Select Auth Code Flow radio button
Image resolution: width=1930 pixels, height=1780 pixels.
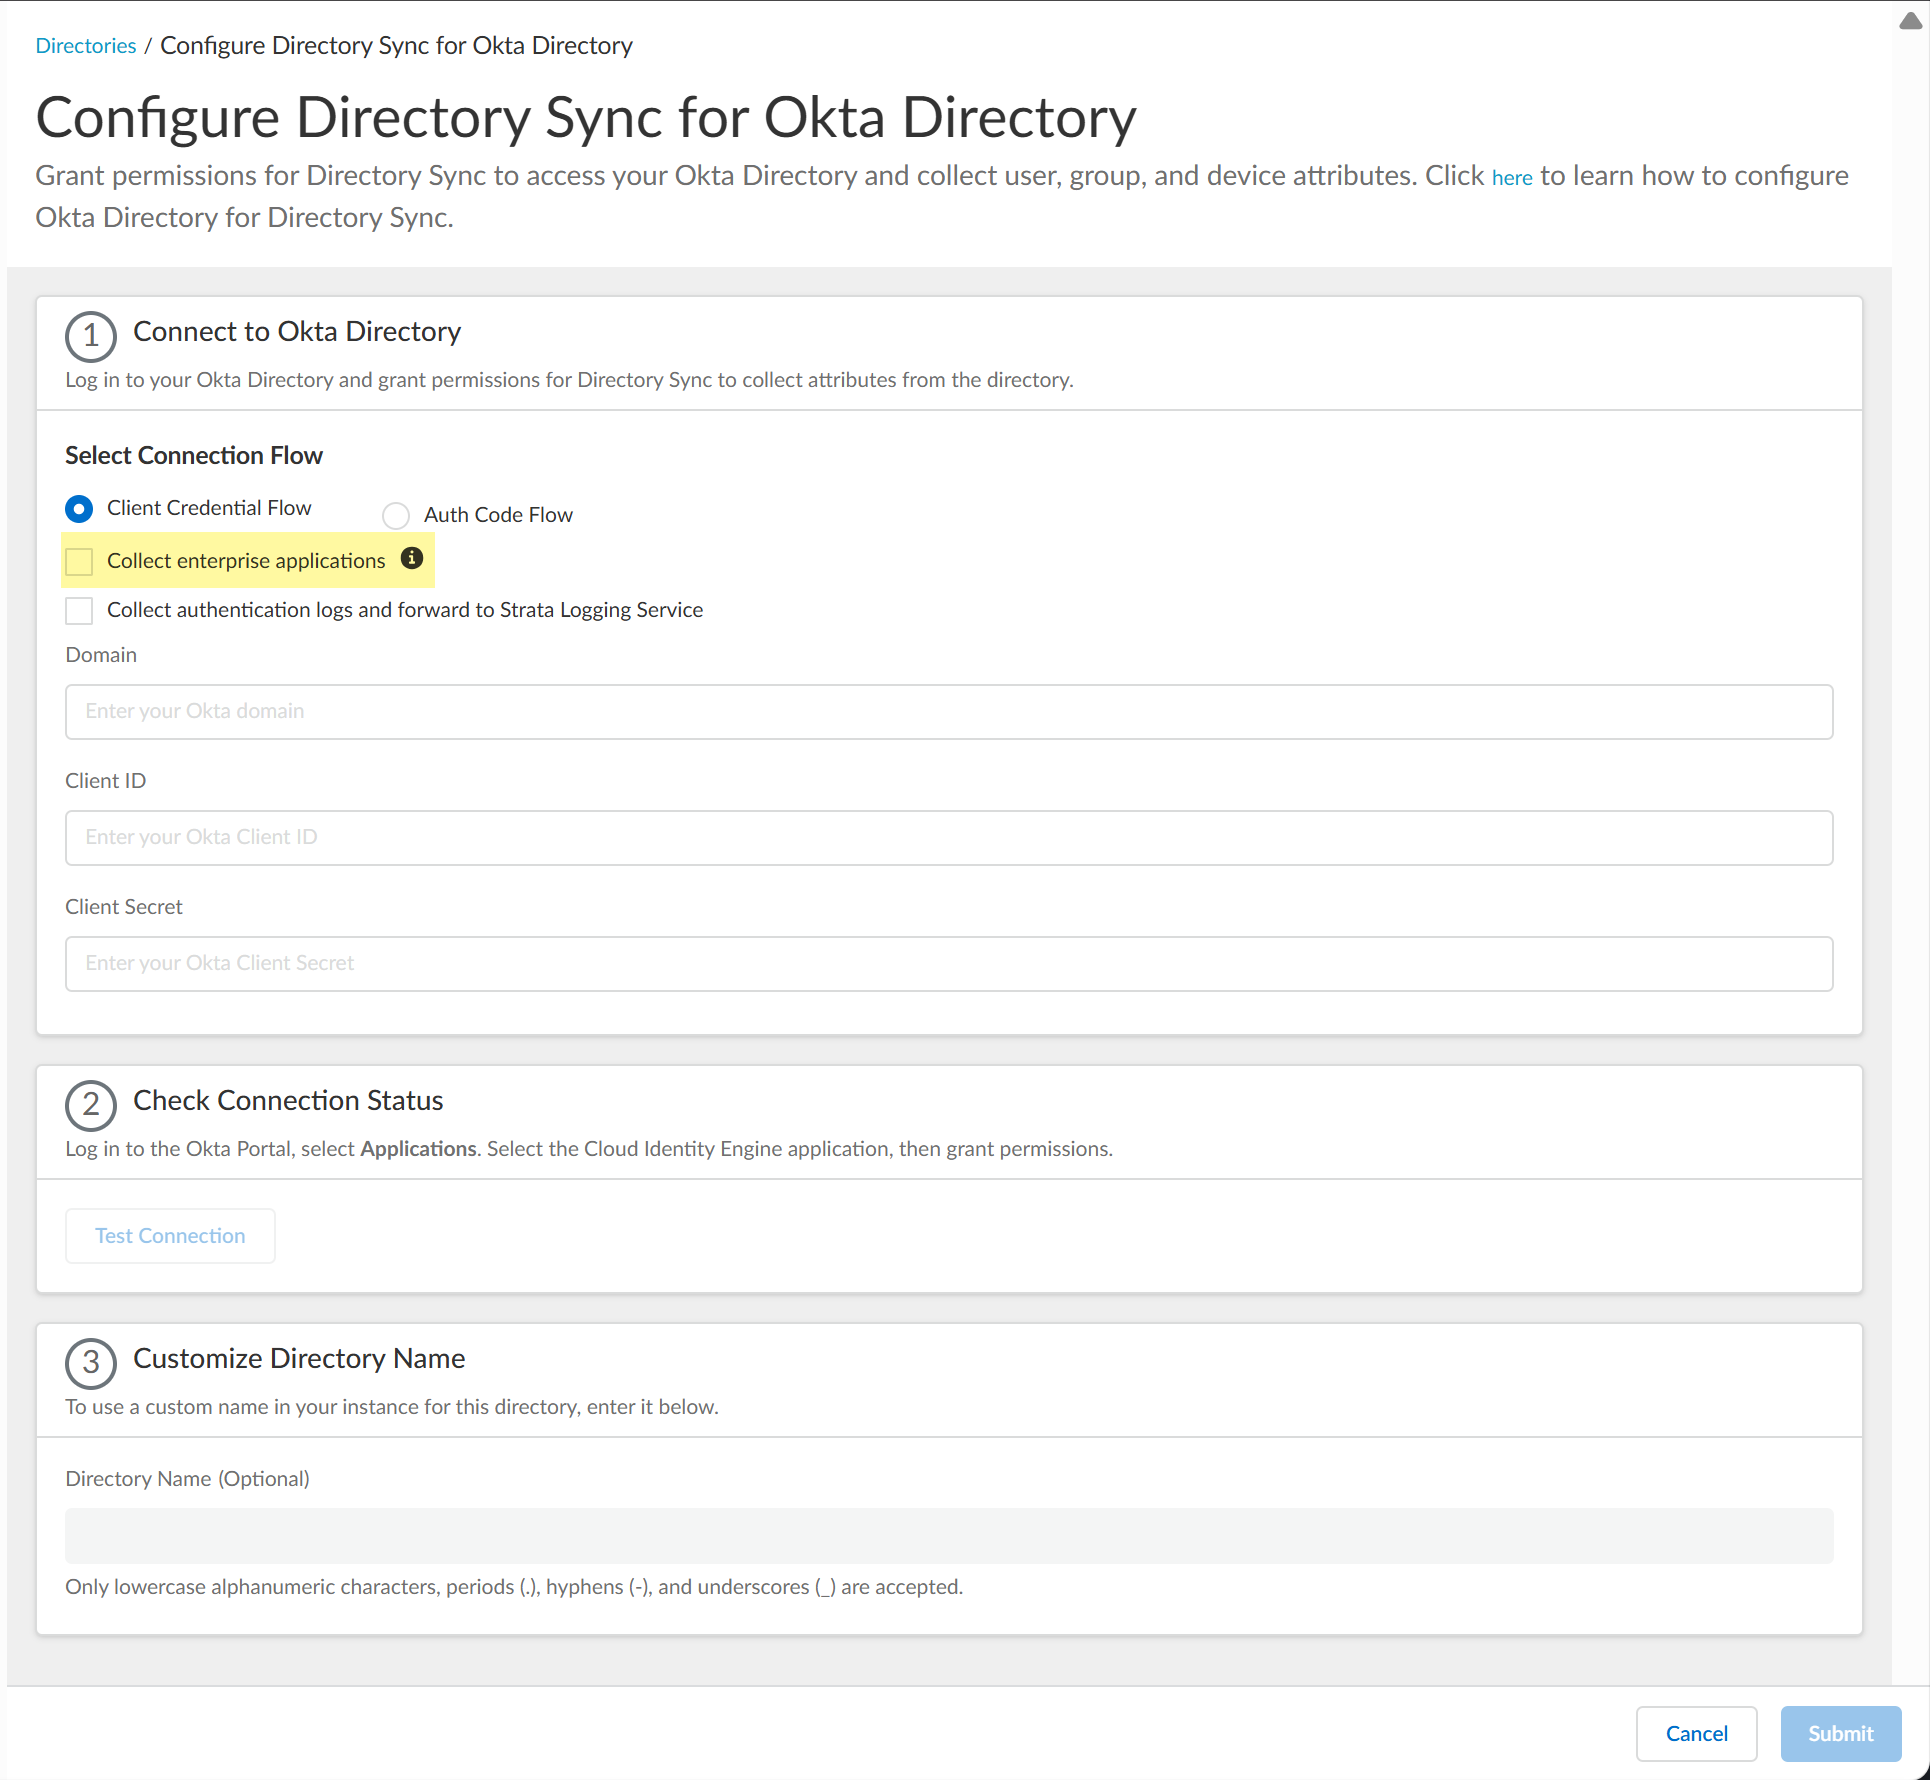(x=396, y=515)
